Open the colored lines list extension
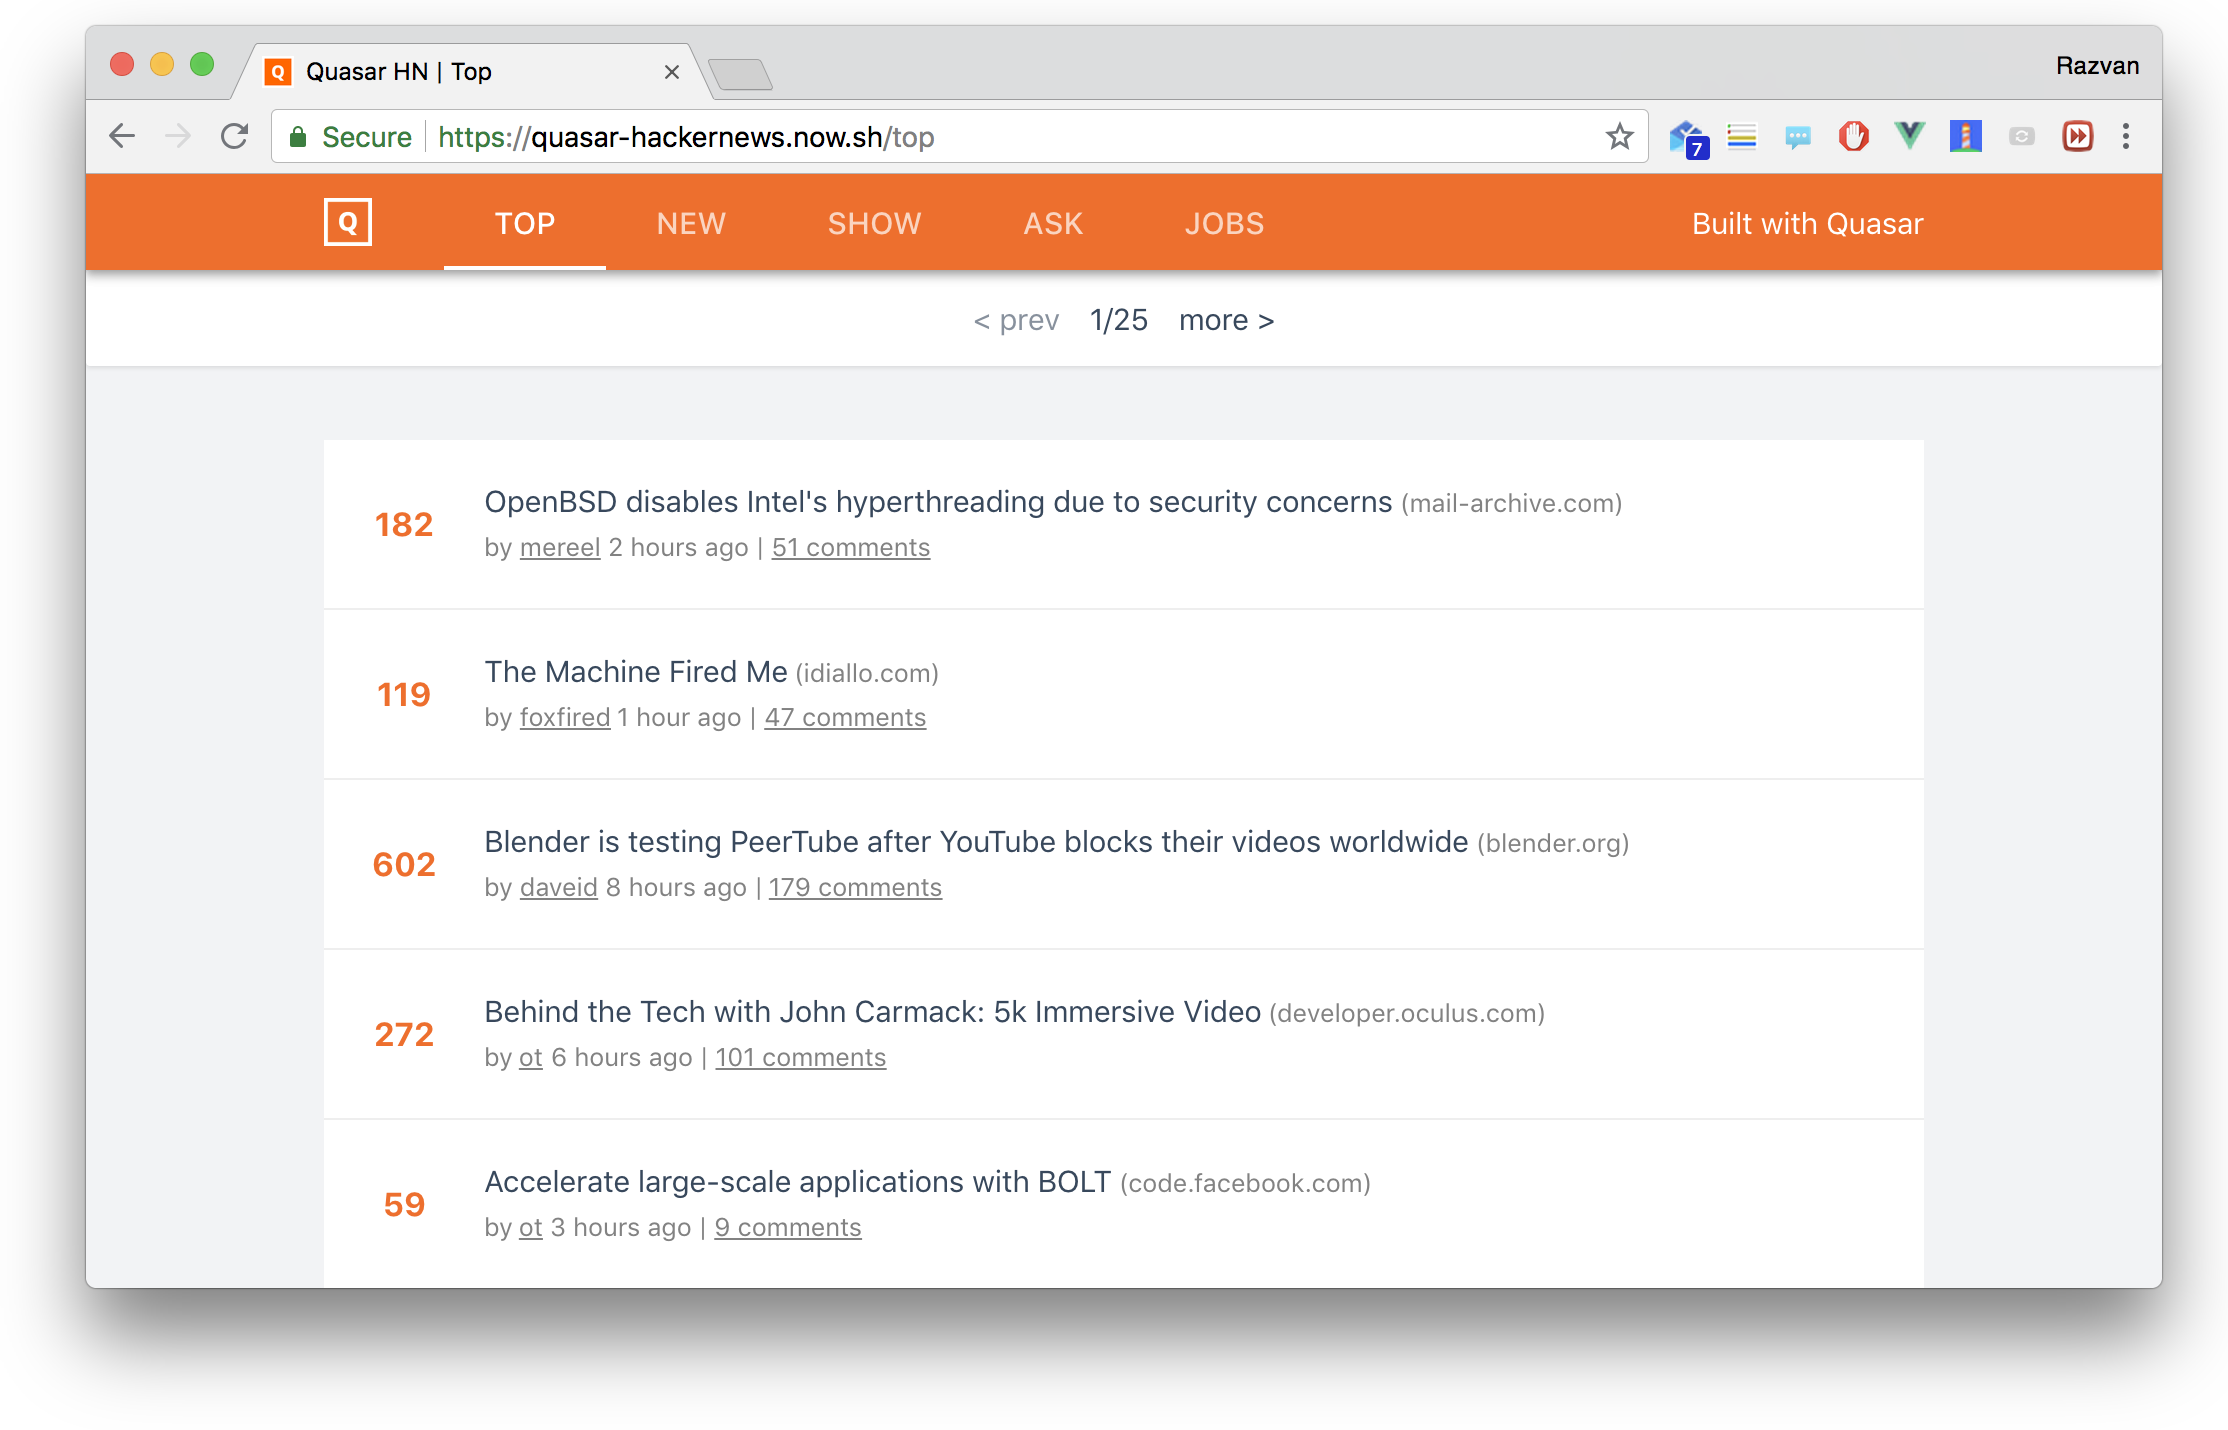This screenshot has width=2228, height=1430. (x=1742, y=136)
